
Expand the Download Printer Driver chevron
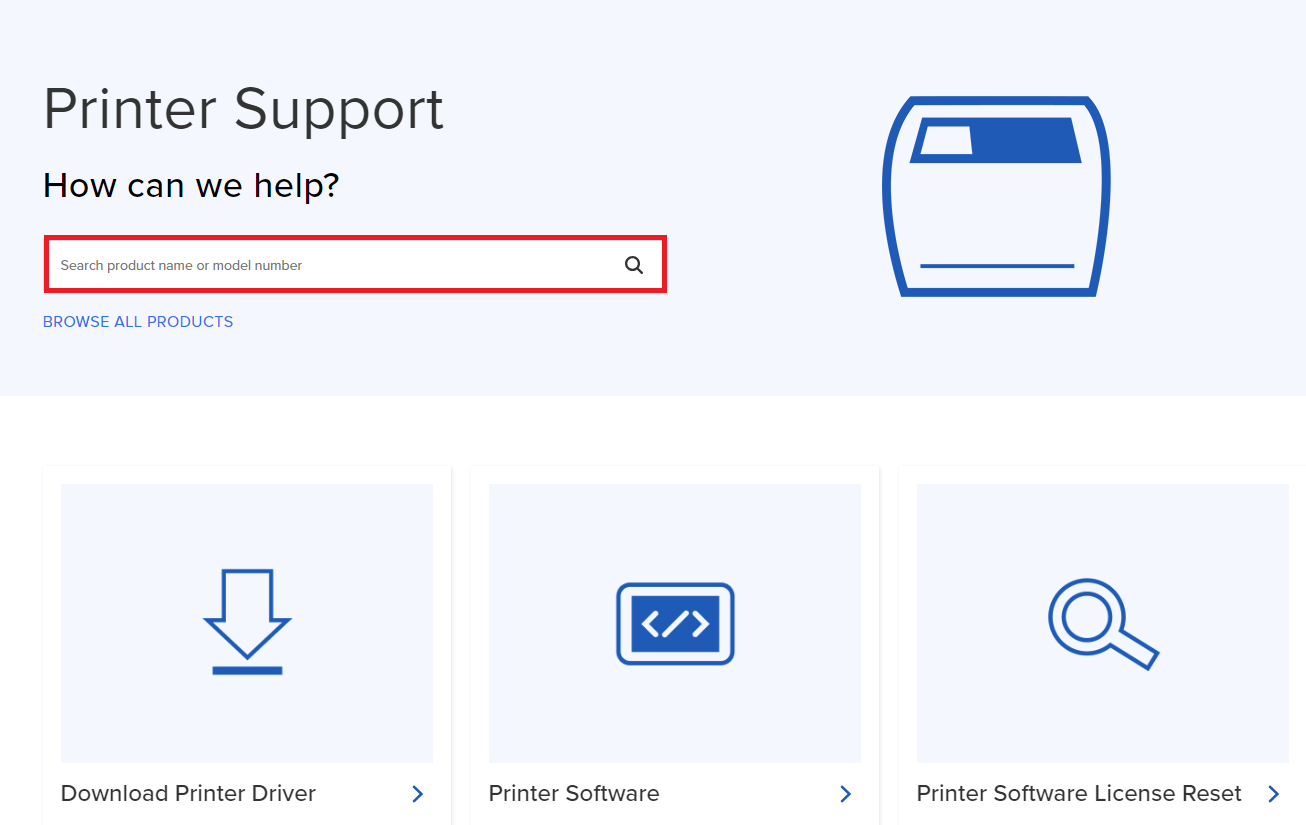(x=417, y=793)
